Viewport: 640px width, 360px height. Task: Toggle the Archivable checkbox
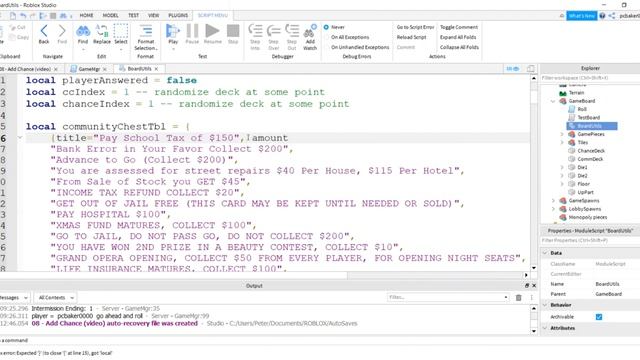click(x=599, y=317)
